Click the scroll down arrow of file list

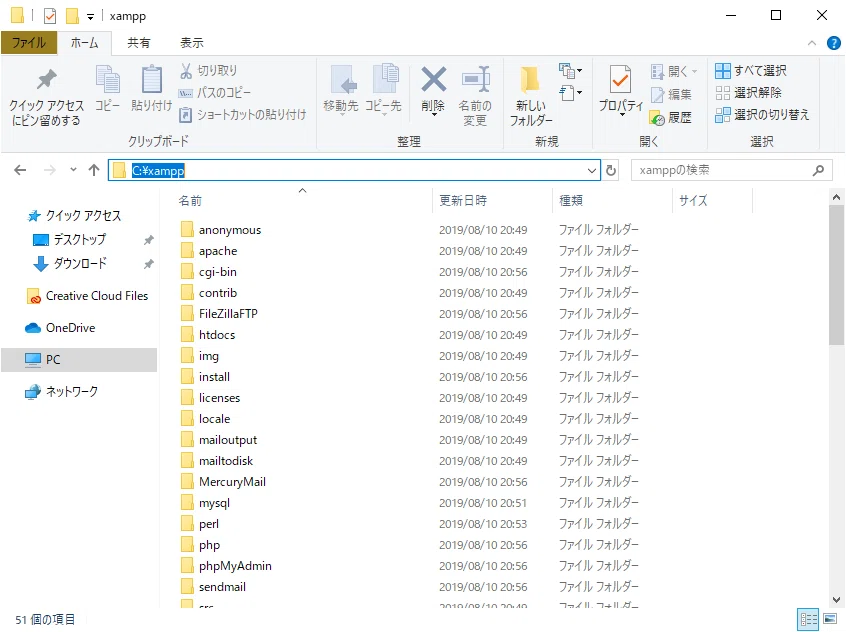click(836, 600)
